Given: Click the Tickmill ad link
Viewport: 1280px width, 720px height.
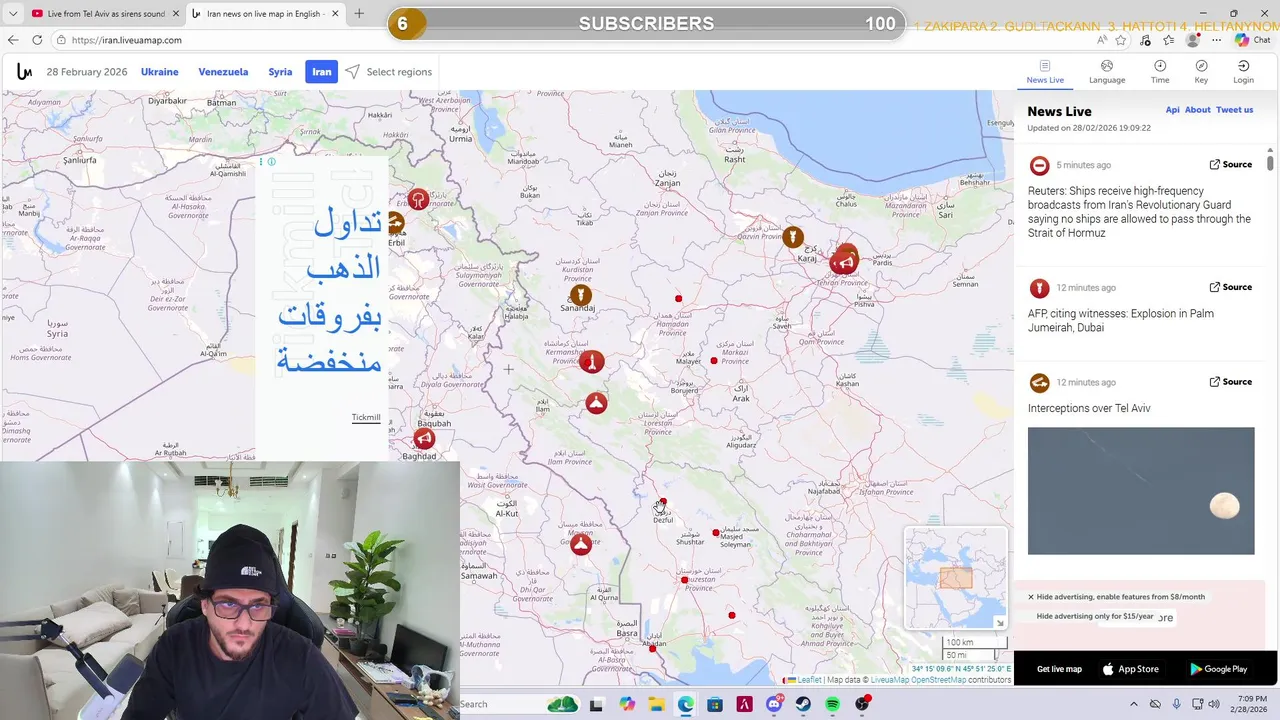Looking at the screenshot, I should (366, 417).
